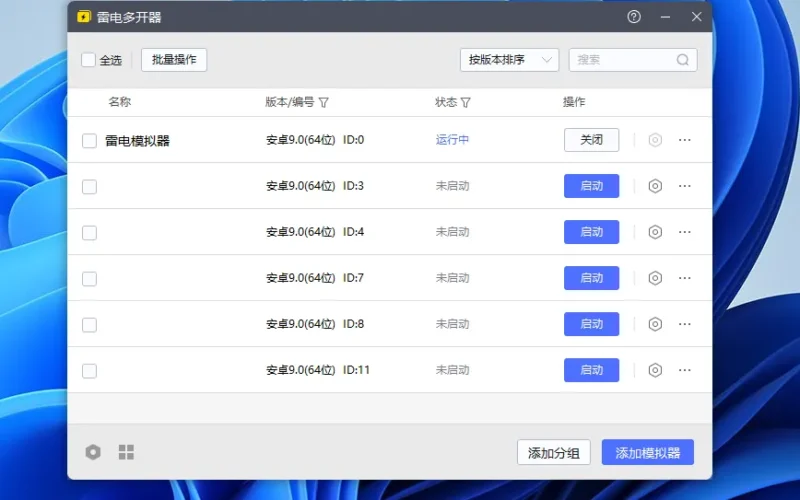Viewport: 800px width, 500px height.
Task: Click 未启动 status in ID:3 row
Action: click(453, 186)
